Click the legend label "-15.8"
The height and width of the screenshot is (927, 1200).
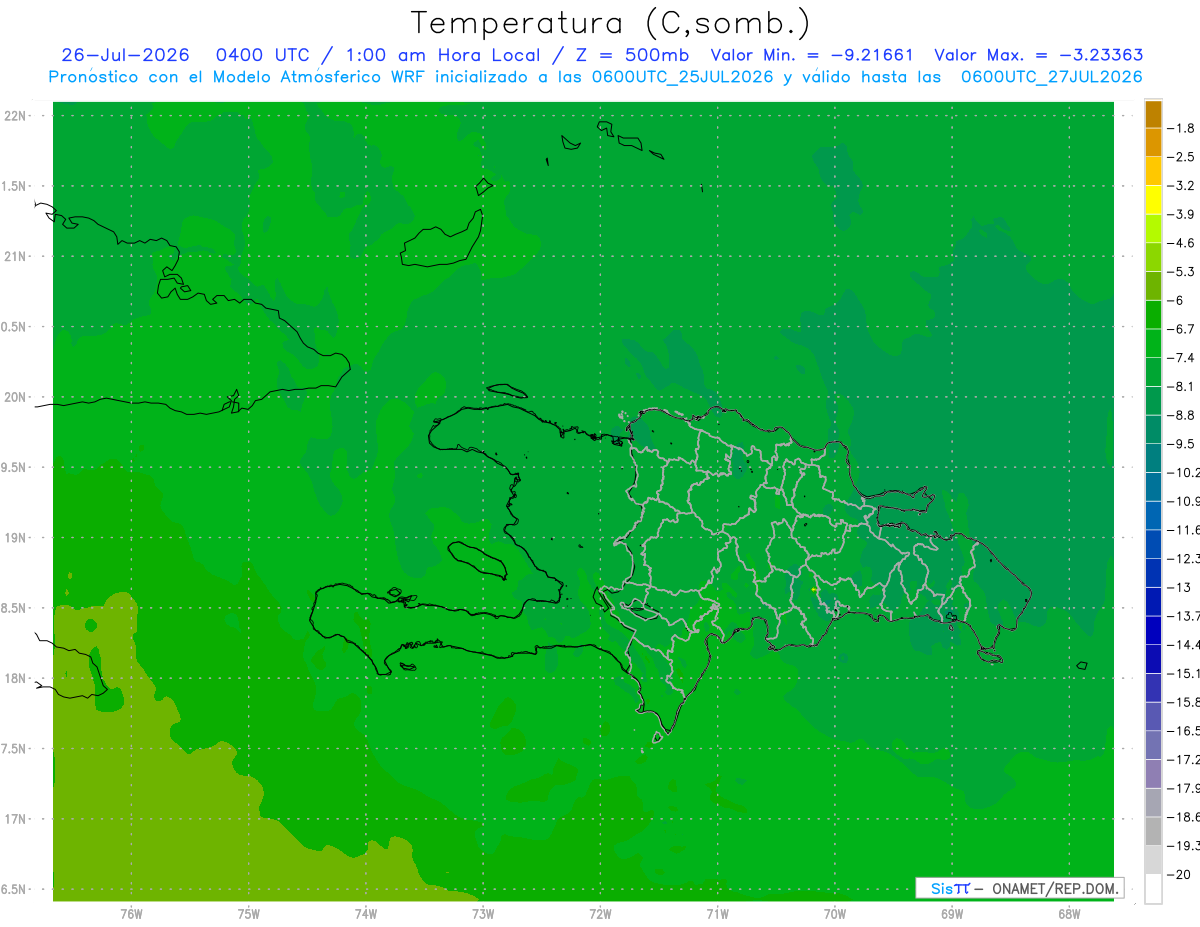1185,702
